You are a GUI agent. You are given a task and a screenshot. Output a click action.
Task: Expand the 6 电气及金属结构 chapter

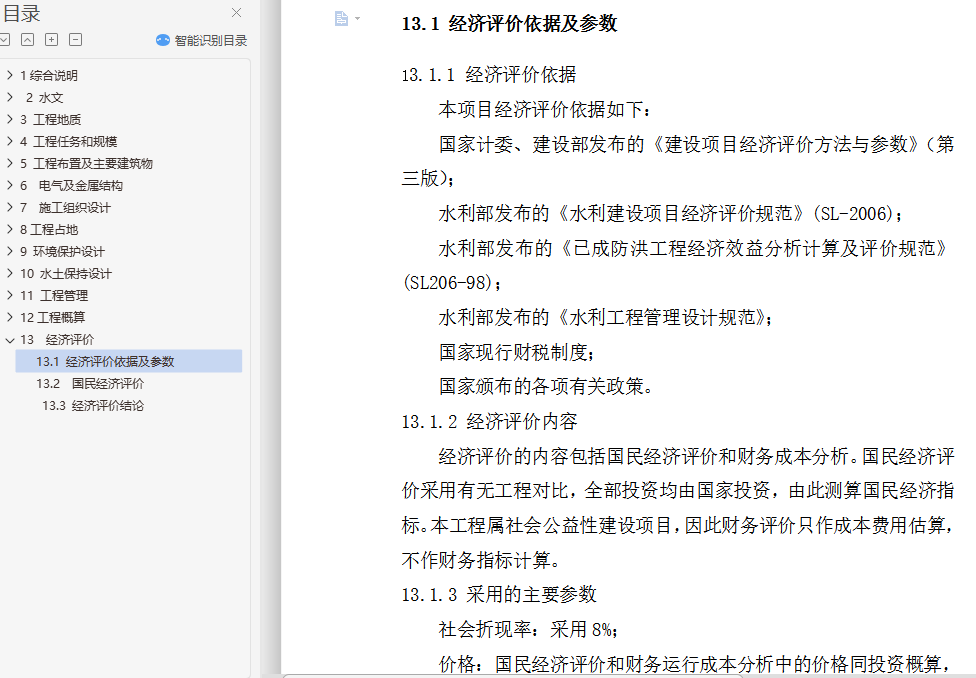[9, 185]
